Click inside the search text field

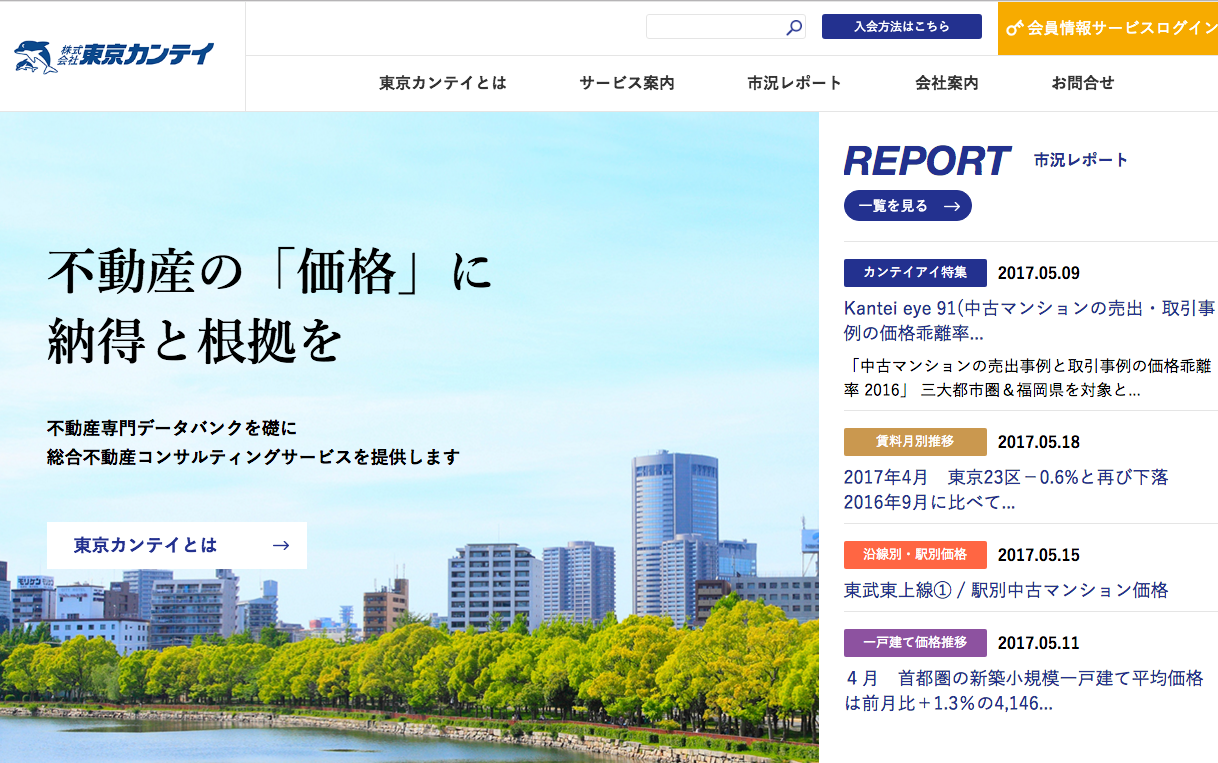714,27
